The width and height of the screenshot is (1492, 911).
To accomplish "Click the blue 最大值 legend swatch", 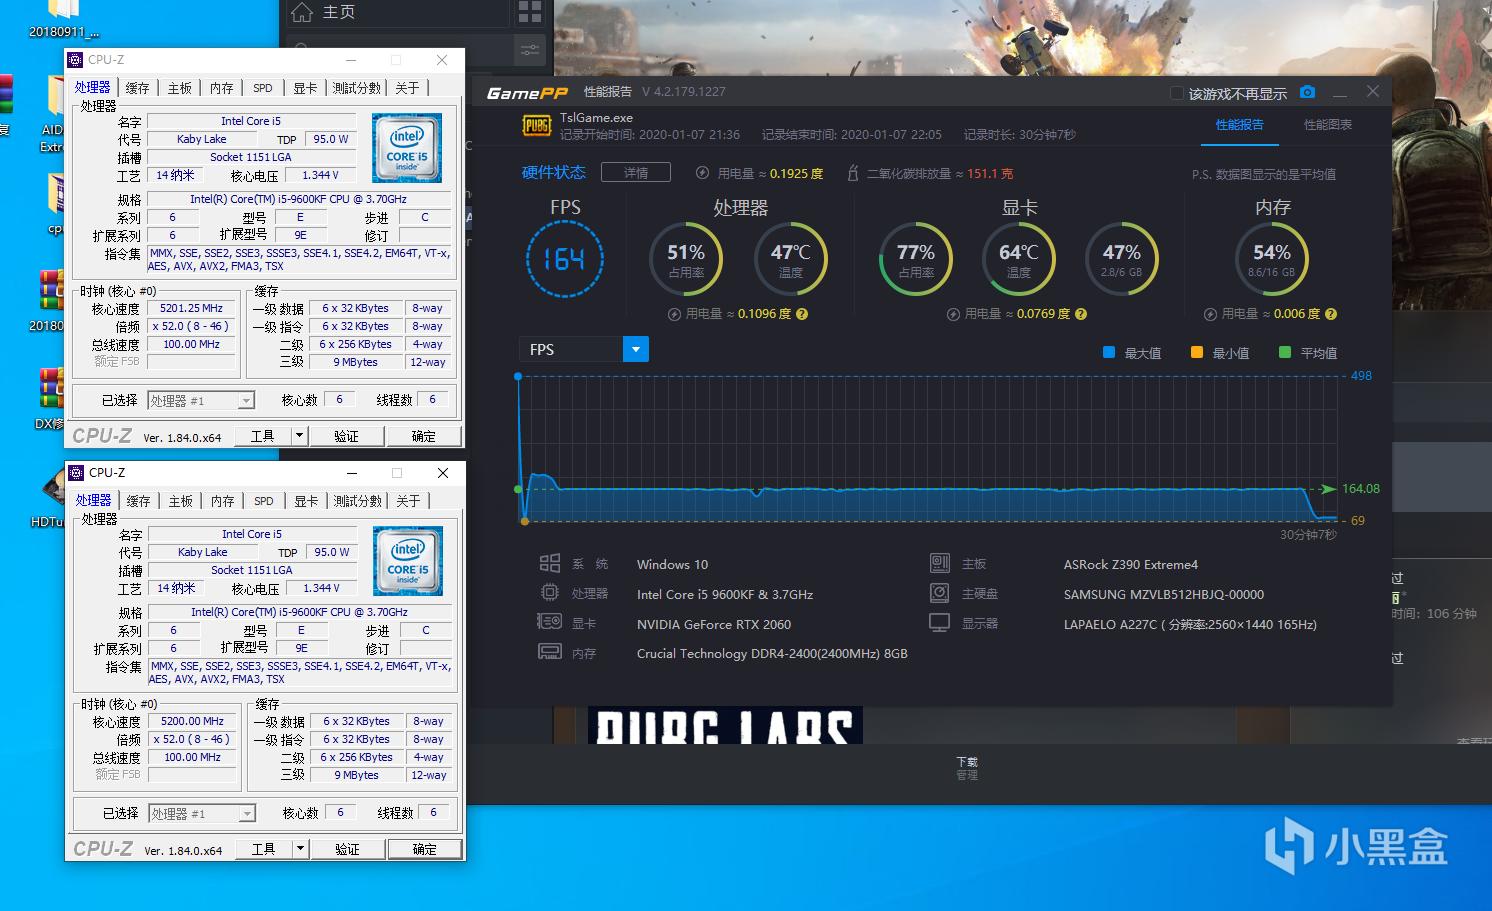I will tap(1108, 352).
